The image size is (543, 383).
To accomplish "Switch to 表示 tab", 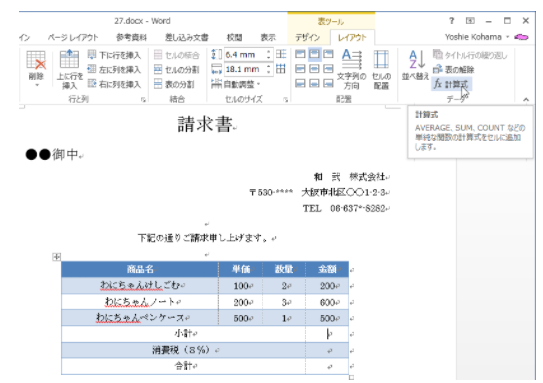I will 268,37.
